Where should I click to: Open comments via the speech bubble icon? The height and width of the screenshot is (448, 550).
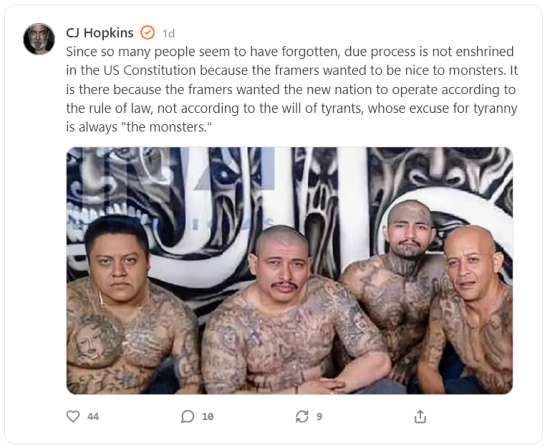click(187, 416)
